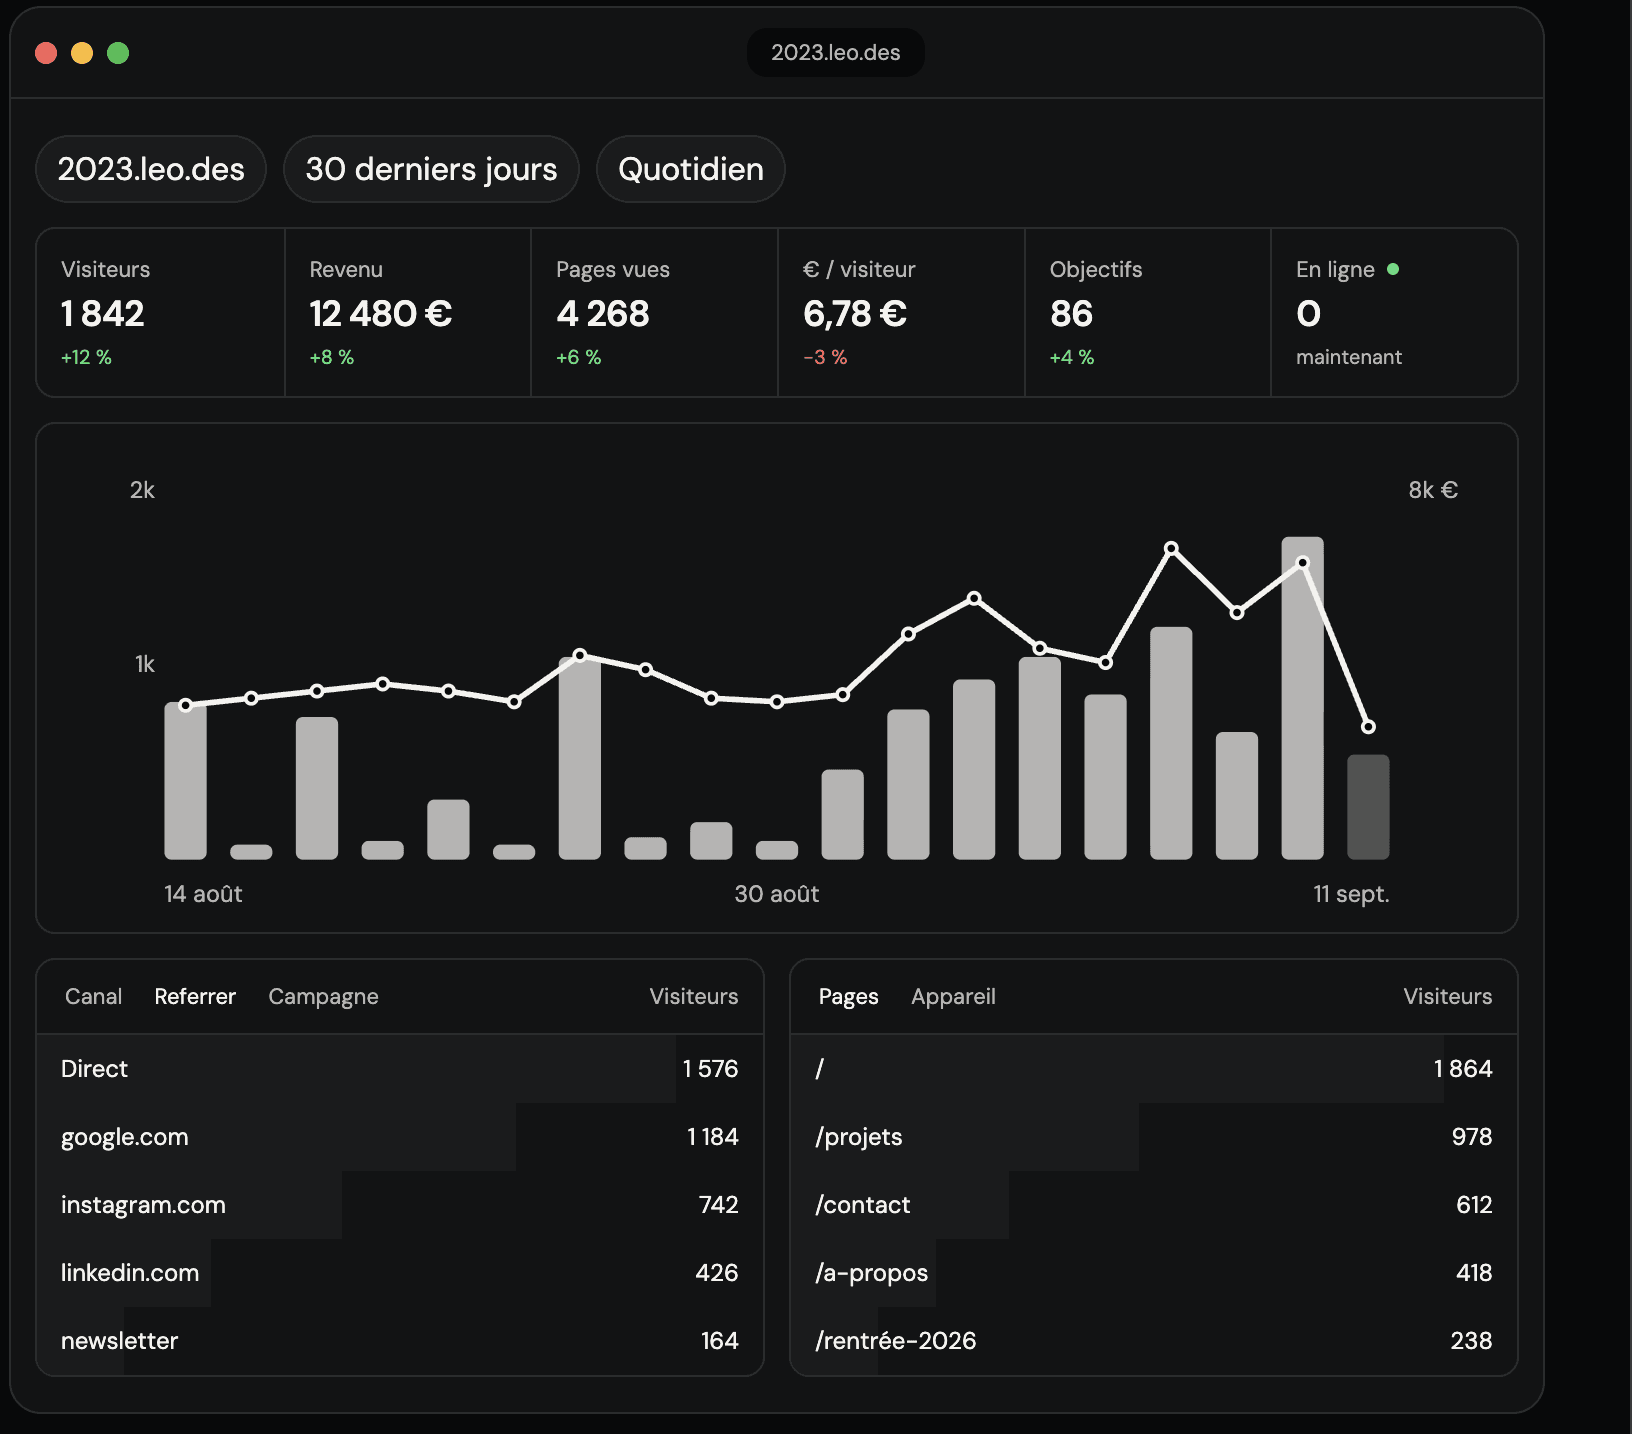Select the Pages vues stat card
The image size is (1632, 1434).
[654, 313]
